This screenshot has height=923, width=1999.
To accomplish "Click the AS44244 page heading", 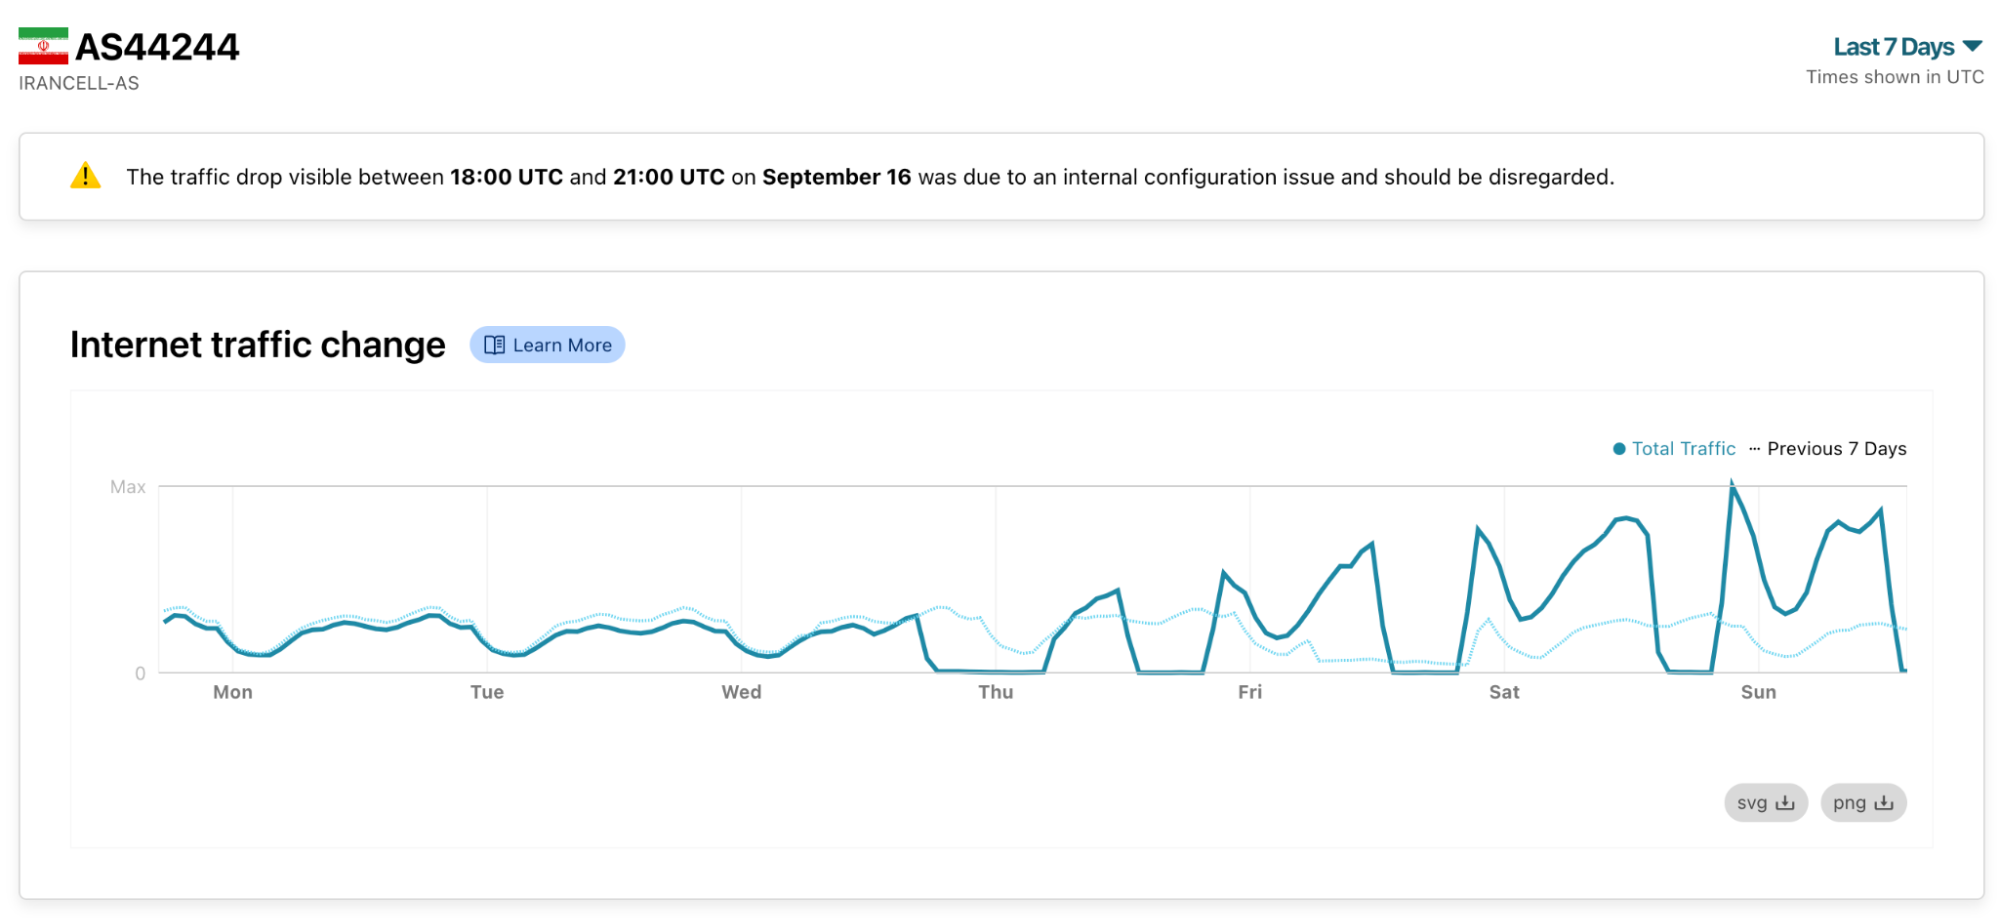I will pyautogui.click(x=157, y=47).
